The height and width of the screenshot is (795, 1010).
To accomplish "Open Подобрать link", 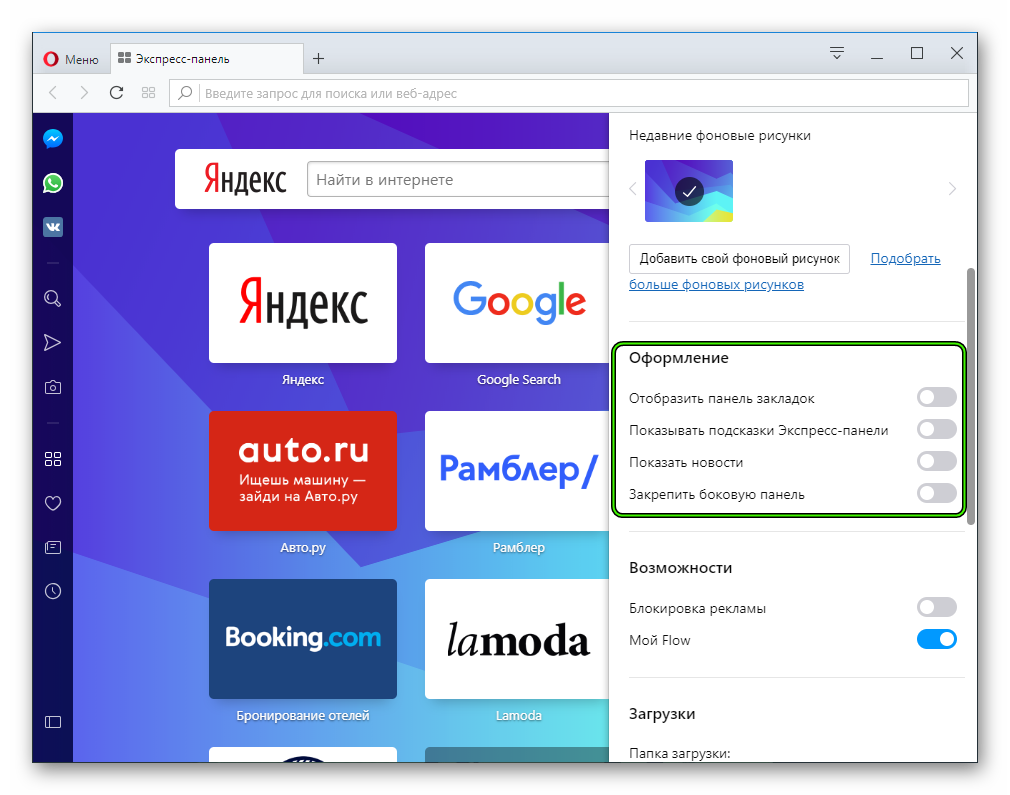I will coord(905,259).
